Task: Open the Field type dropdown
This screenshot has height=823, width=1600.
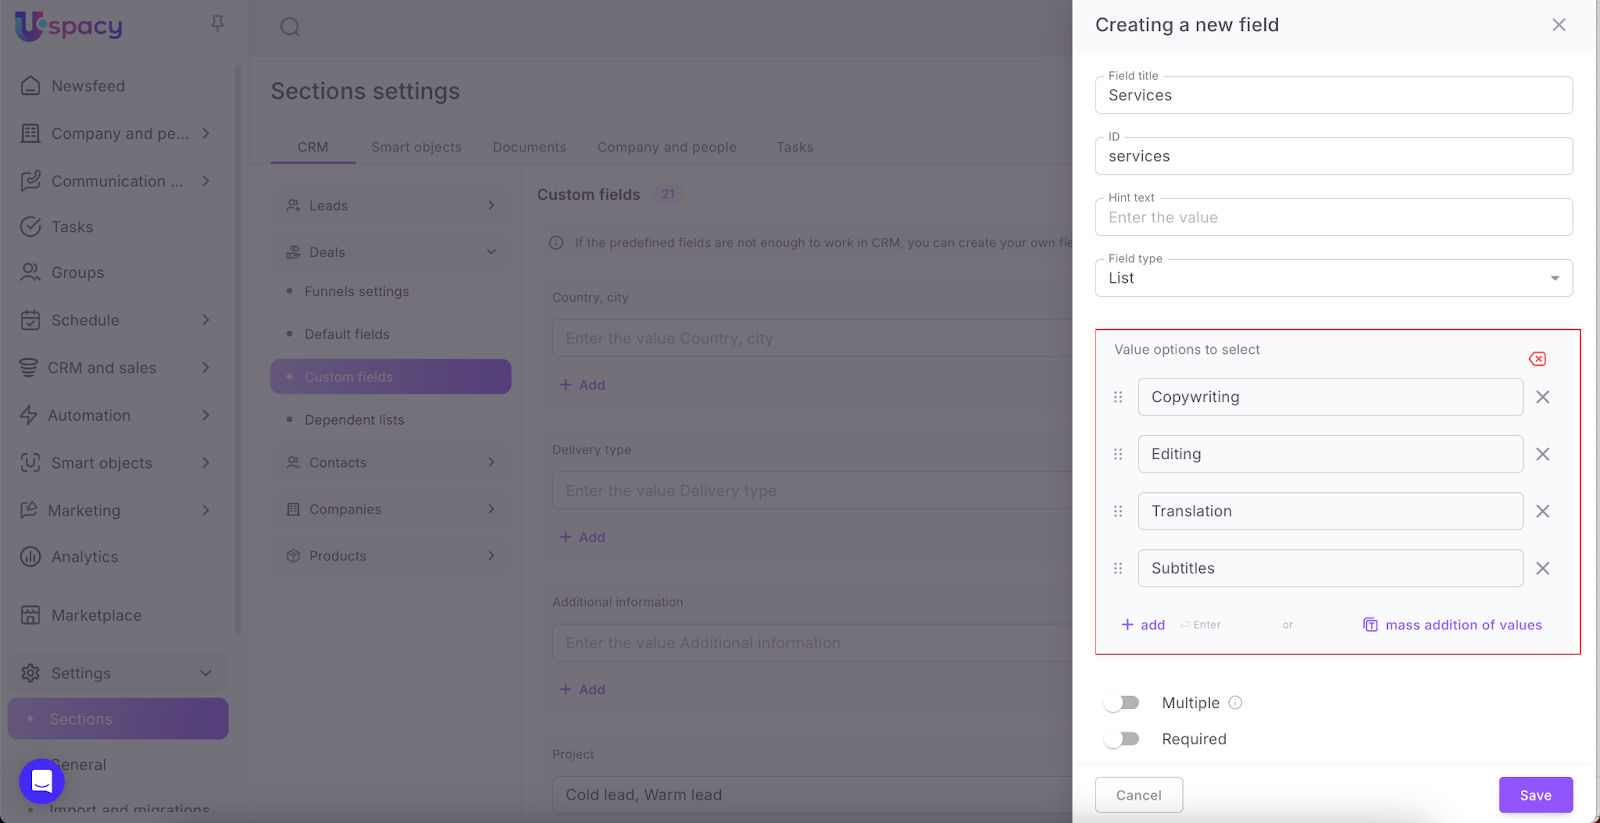Action: tap(1333, 278)
